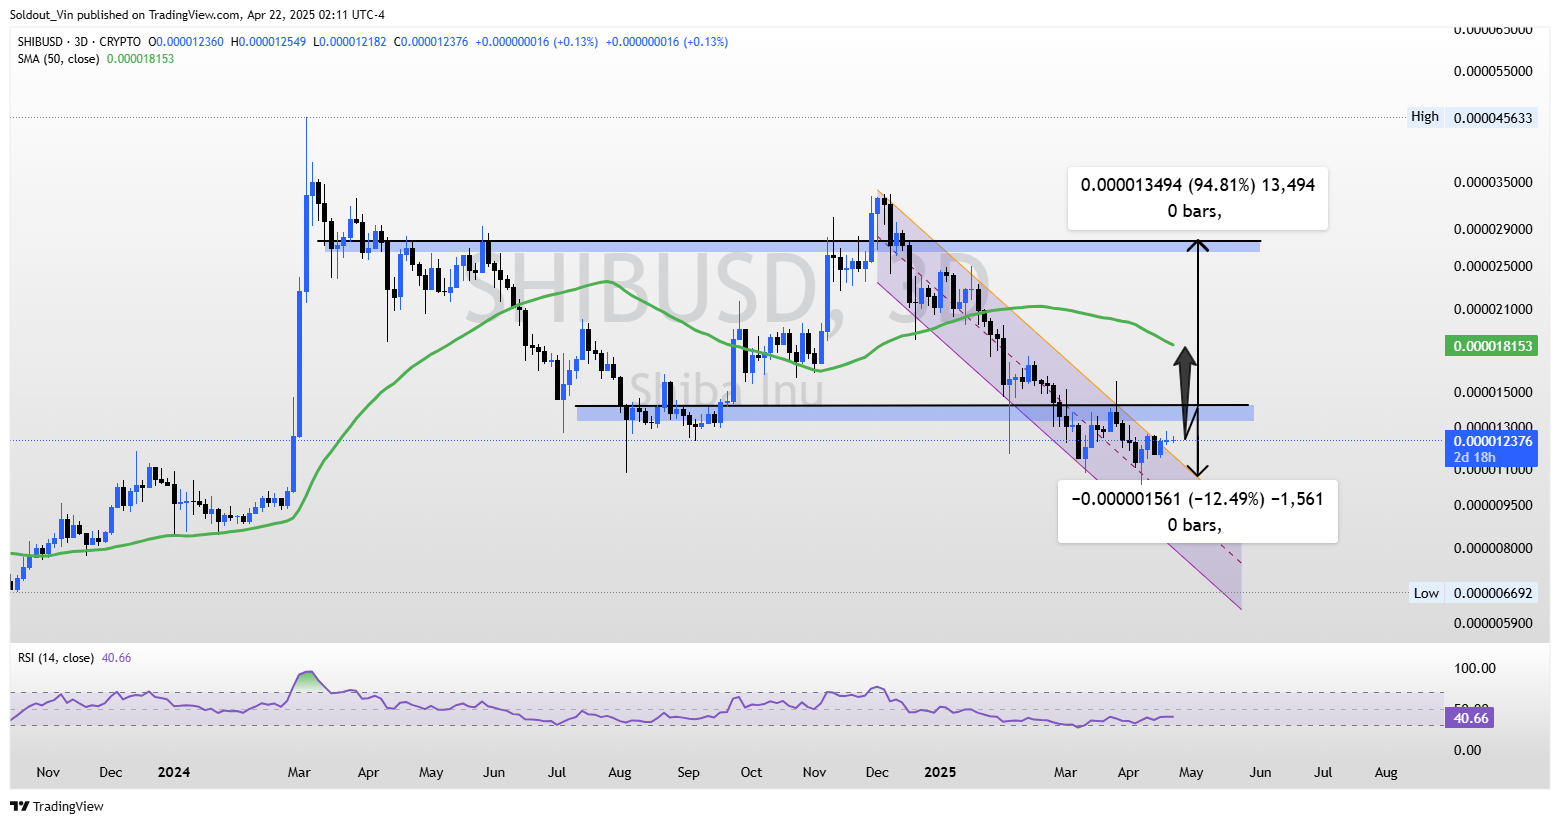
Task: Click the 0.000055000 price axis label
Action: [x=1492, y=72]
